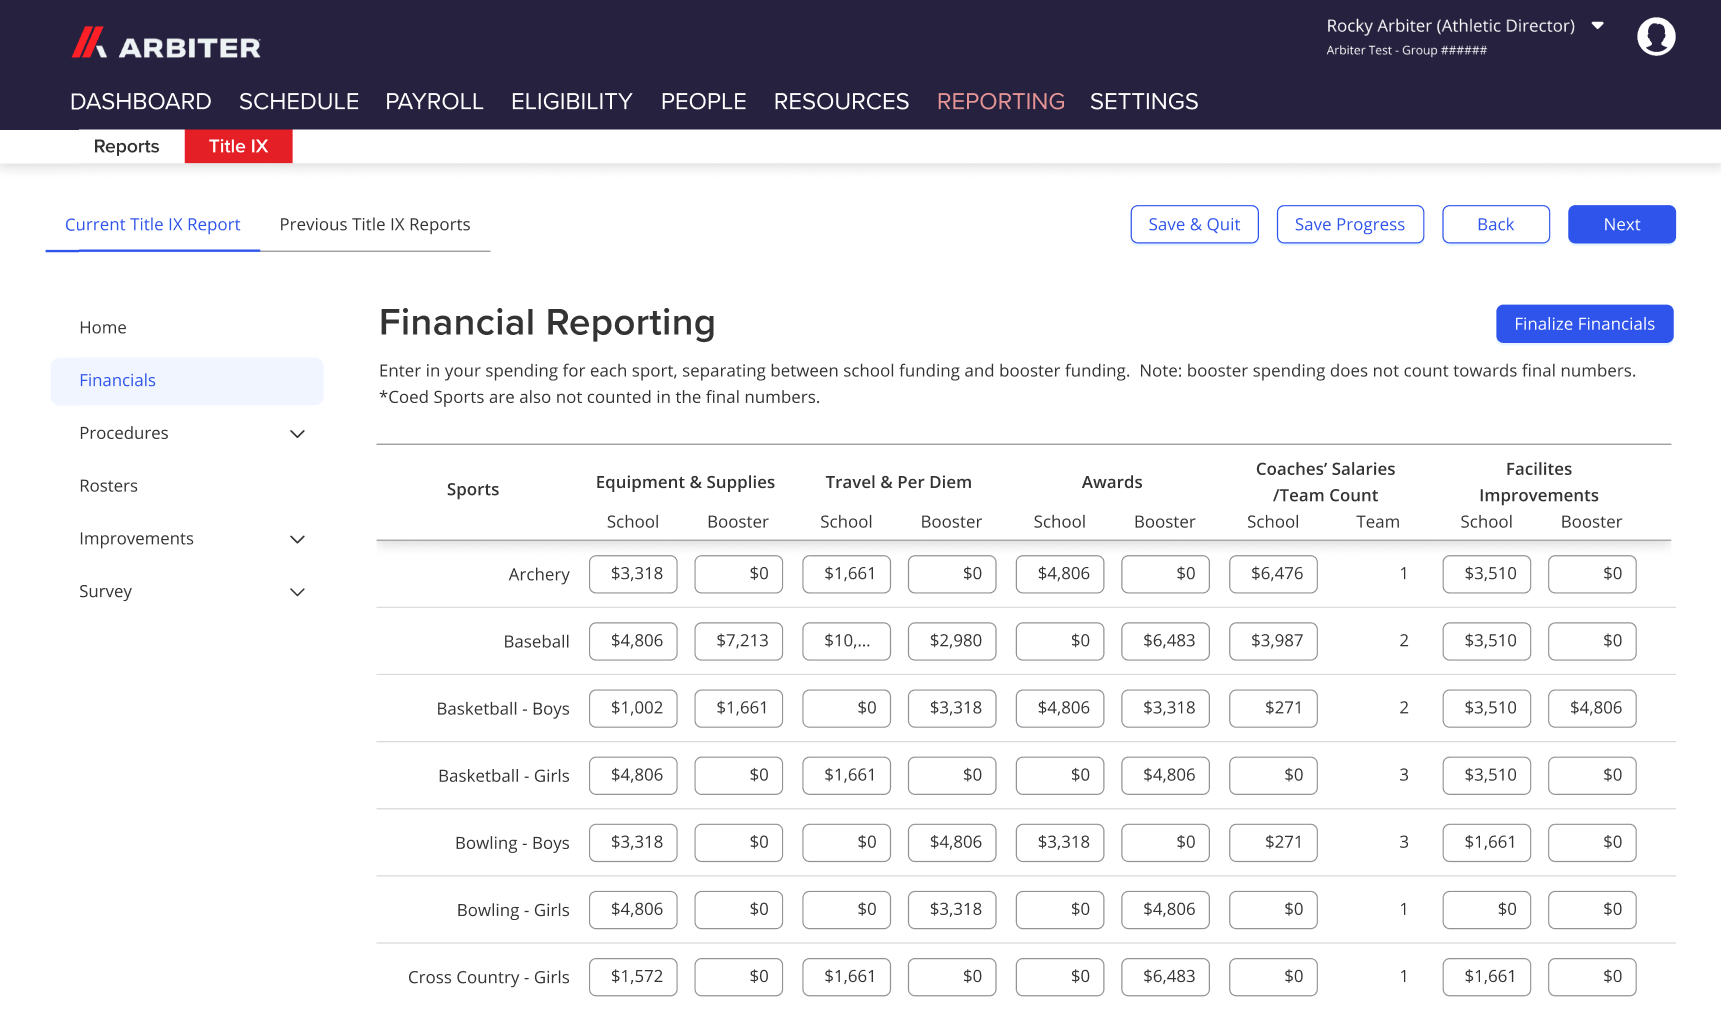Screen dimensions: 1721x1009
Task: Edit Bowling - Girls Travel Booster field
Action: click(952, 910)
